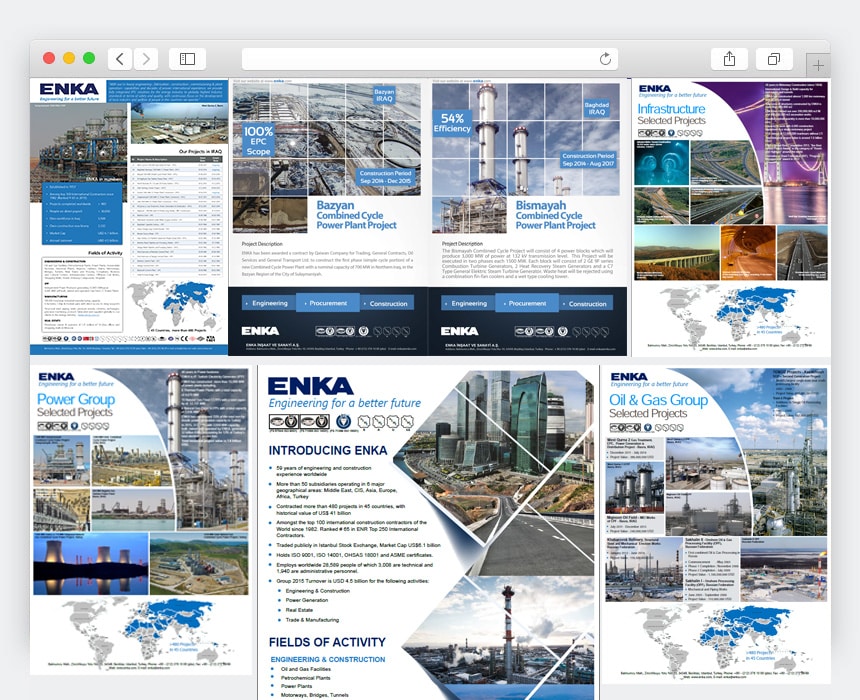Click Procurement step in the Bazyan brochure
The height and width of the screenshot is (700, 860).
328,303
